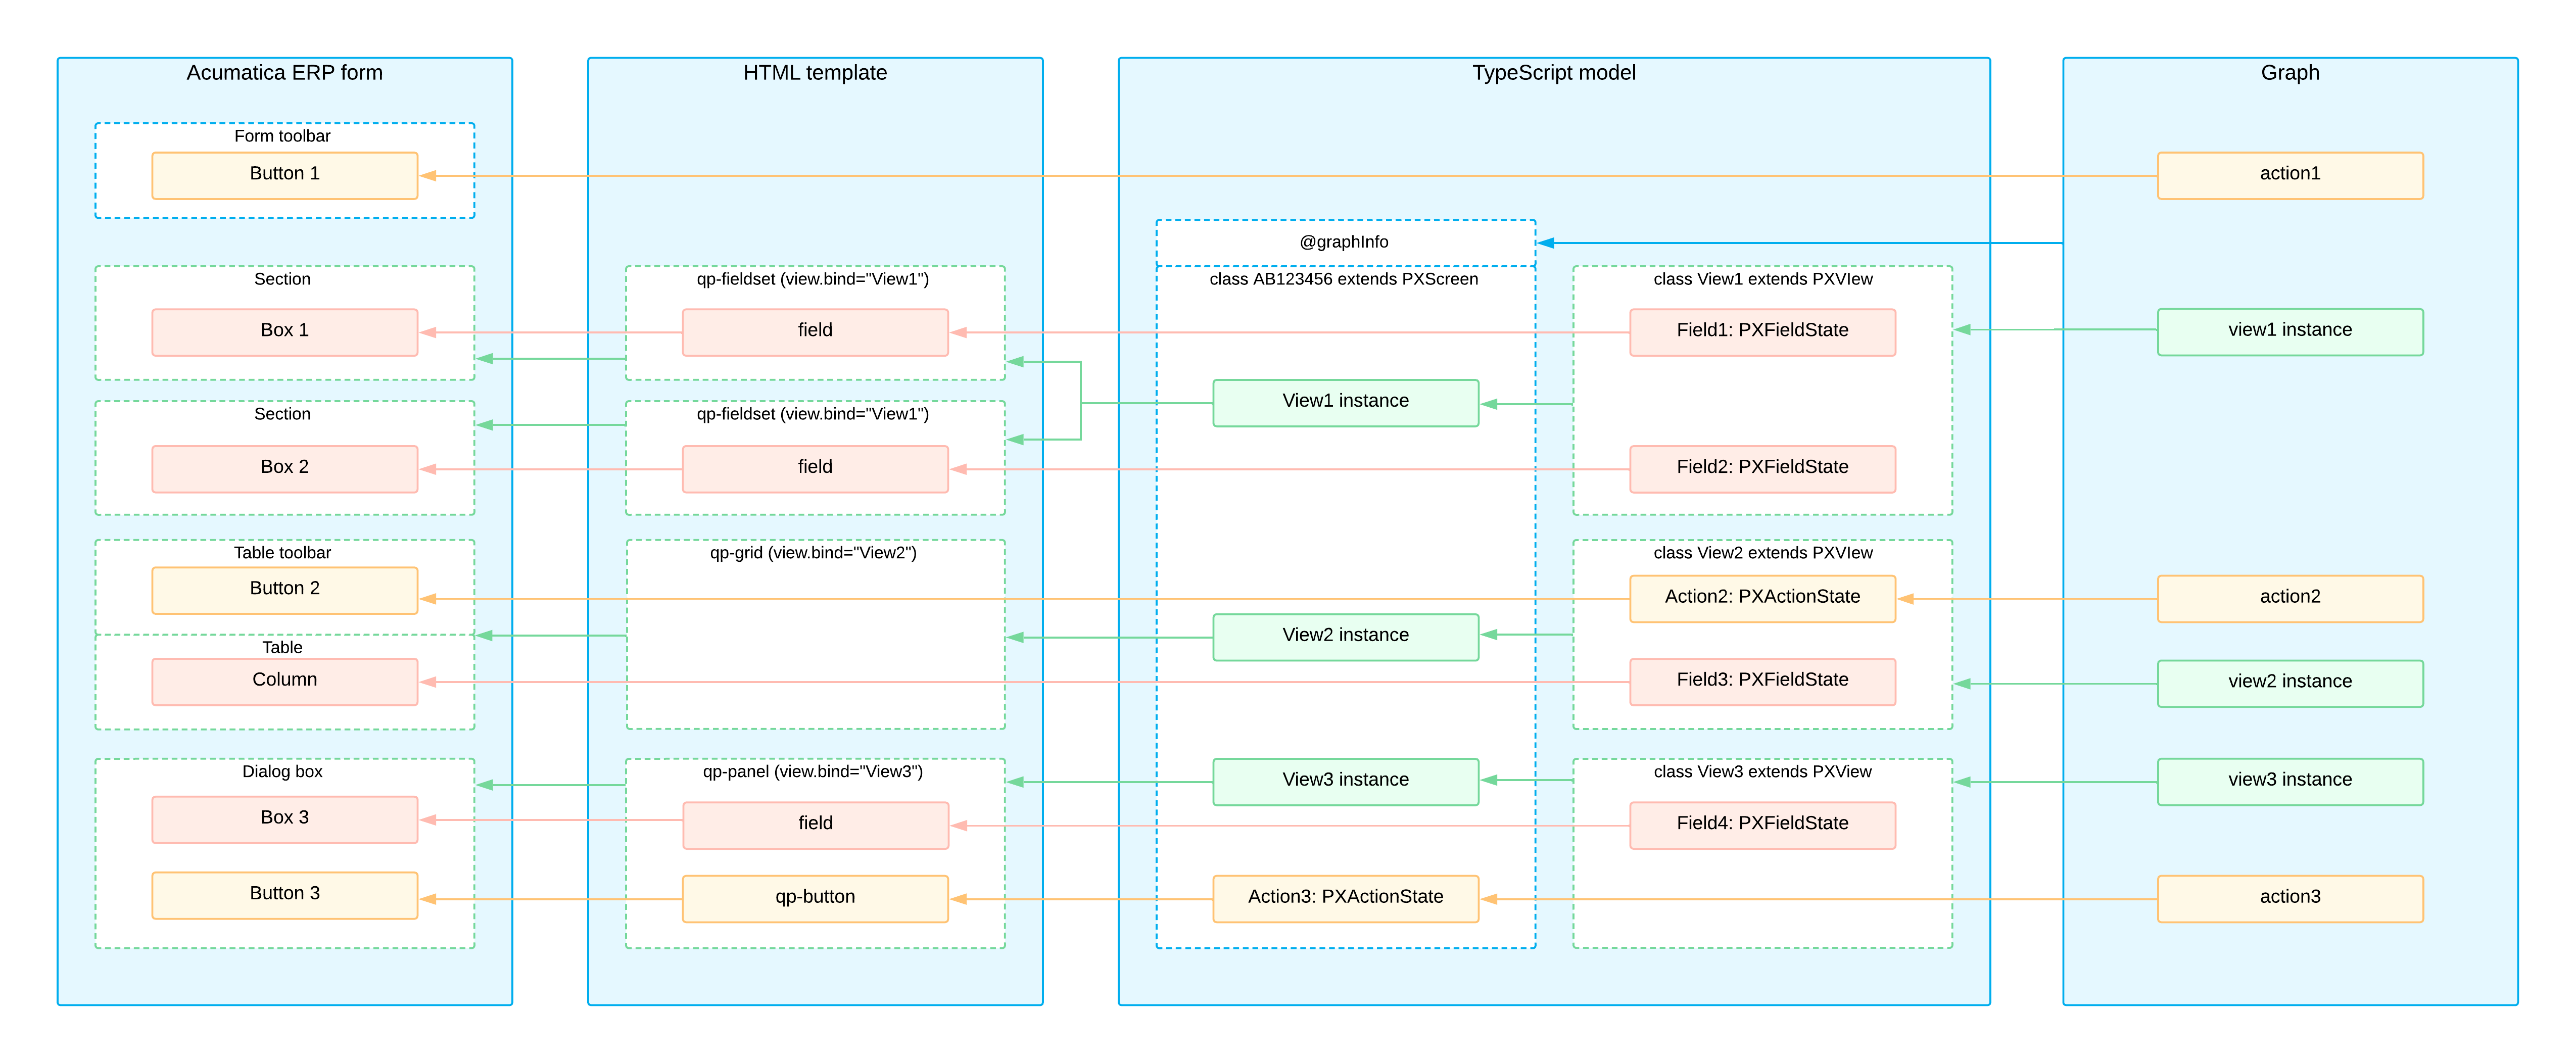Select the action3 box in Graph
The image size is (2576, 1063).
click(2289, 898)
